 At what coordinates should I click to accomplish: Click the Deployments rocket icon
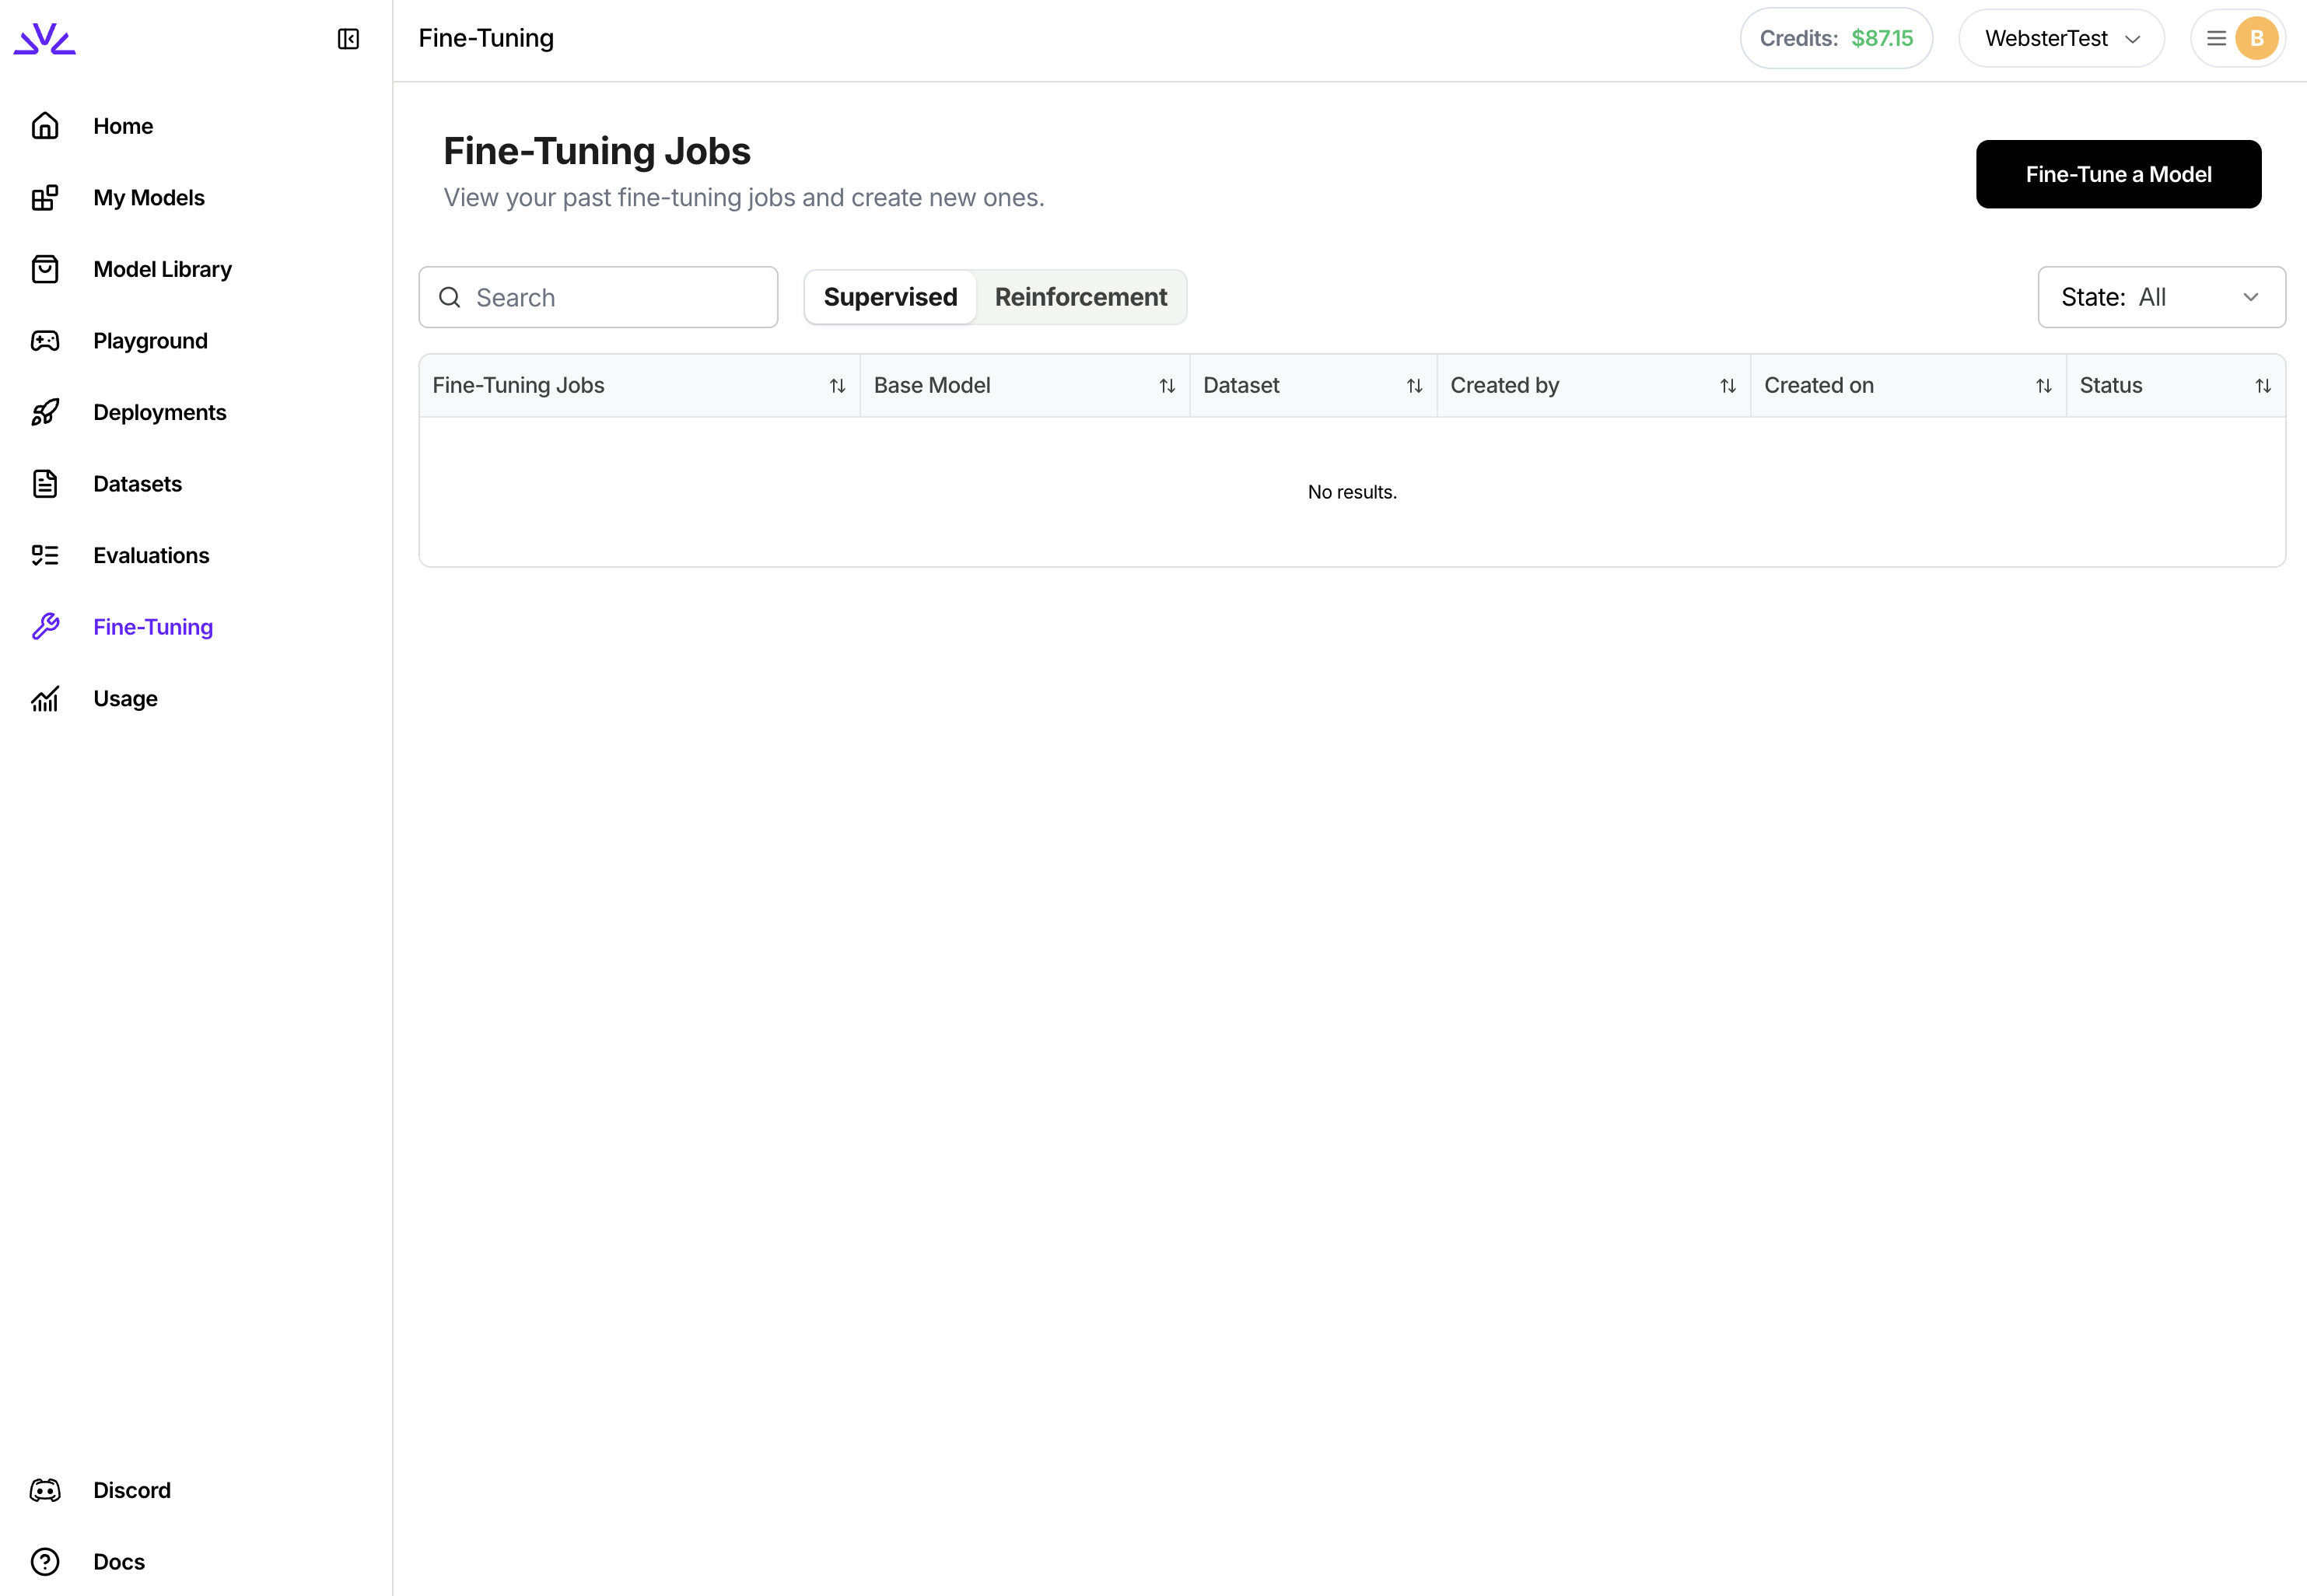pos(45,412)
